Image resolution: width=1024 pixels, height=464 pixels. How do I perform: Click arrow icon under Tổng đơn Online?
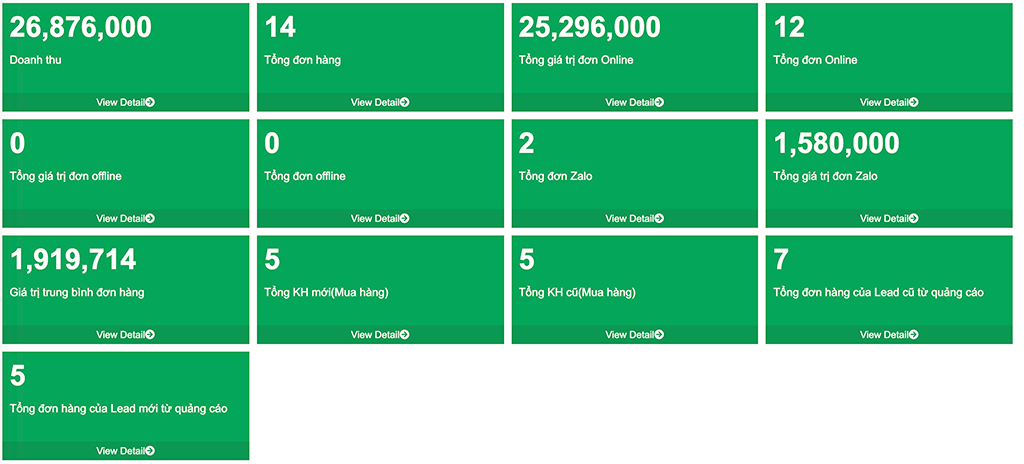(914, 102)
